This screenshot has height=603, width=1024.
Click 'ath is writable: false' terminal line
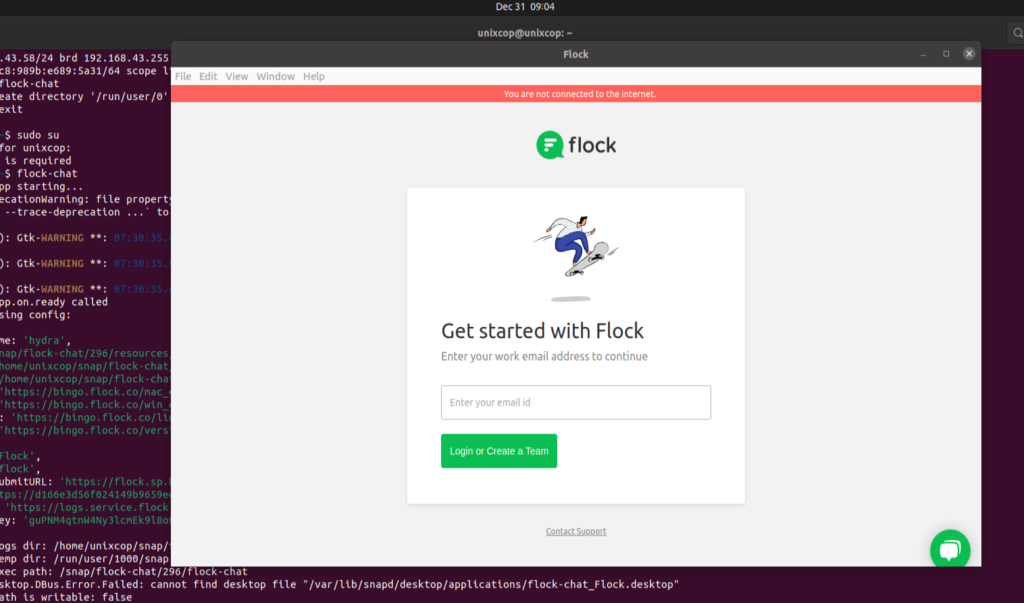66,597
